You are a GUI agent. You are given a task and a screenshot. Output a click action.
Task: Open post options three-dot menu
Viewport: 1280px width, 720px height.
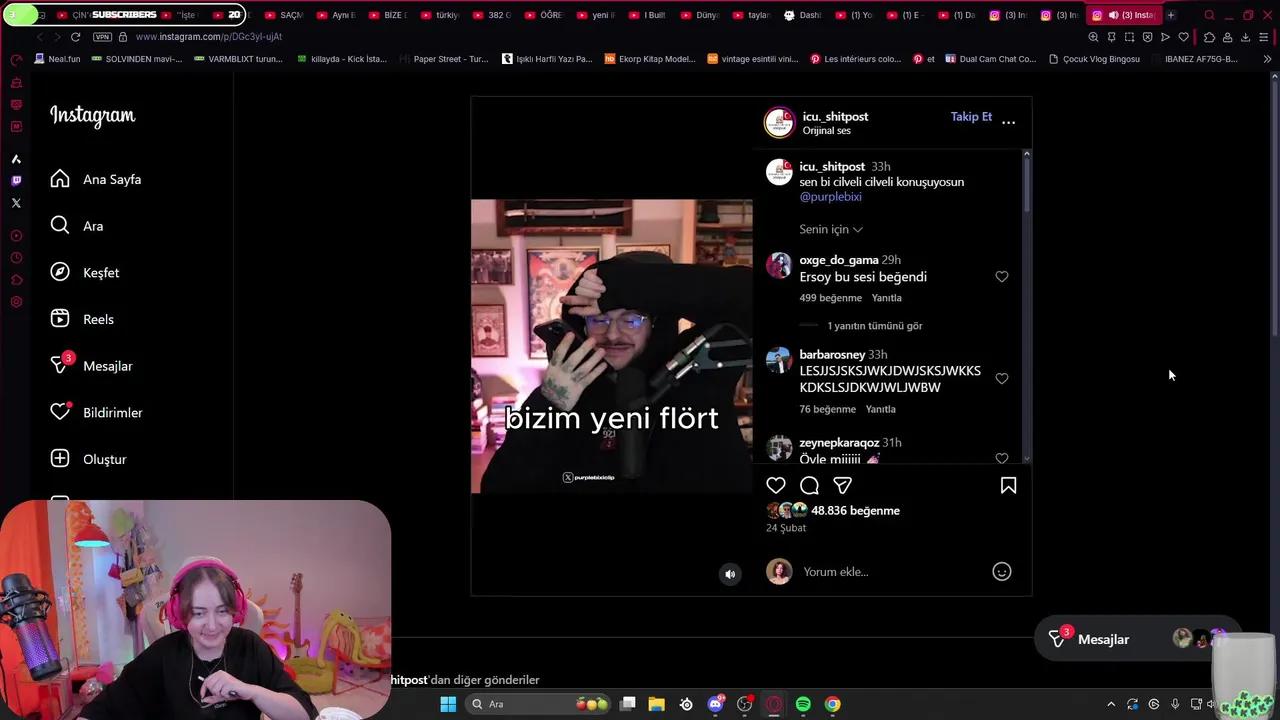1008,122
